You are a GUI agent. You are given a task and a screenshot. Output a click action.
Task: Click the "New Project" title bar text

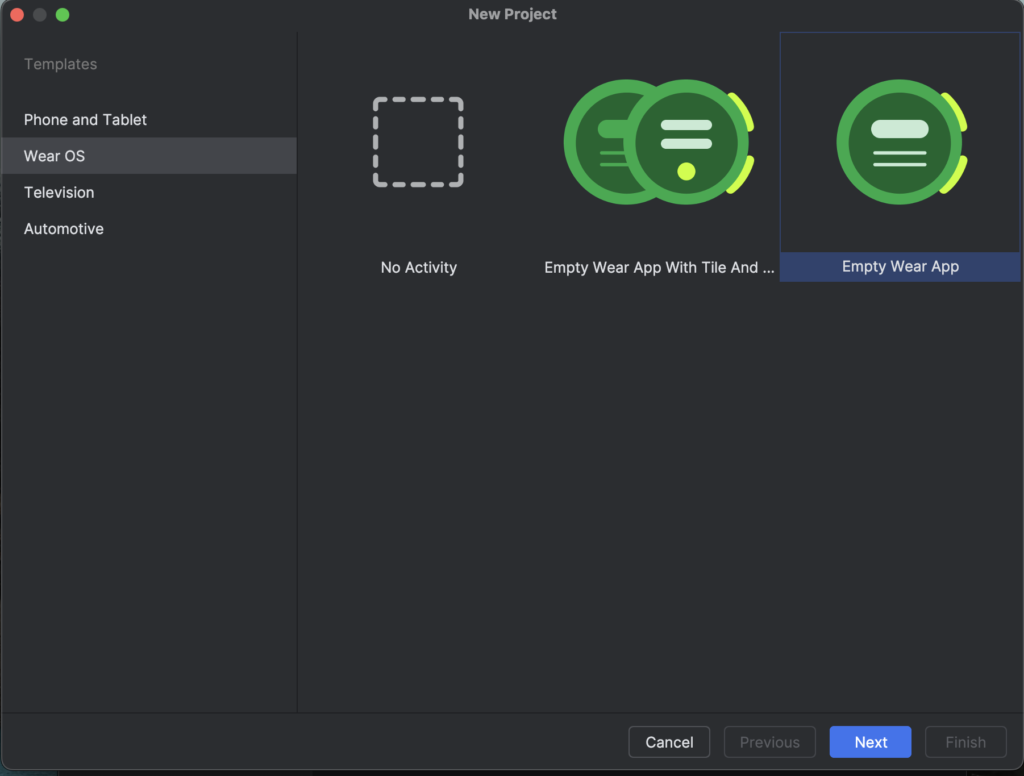click(512, 15)
